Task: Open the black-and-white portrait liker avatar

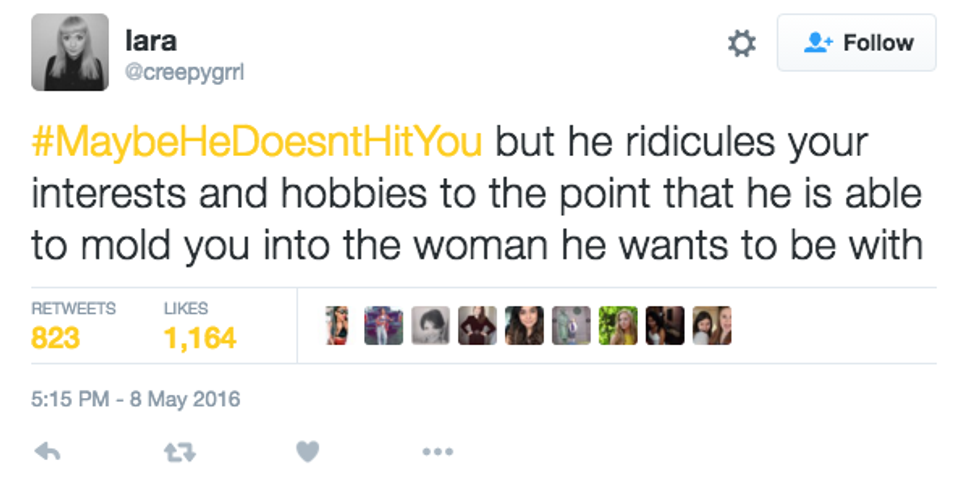Action: tap(431, 325)
